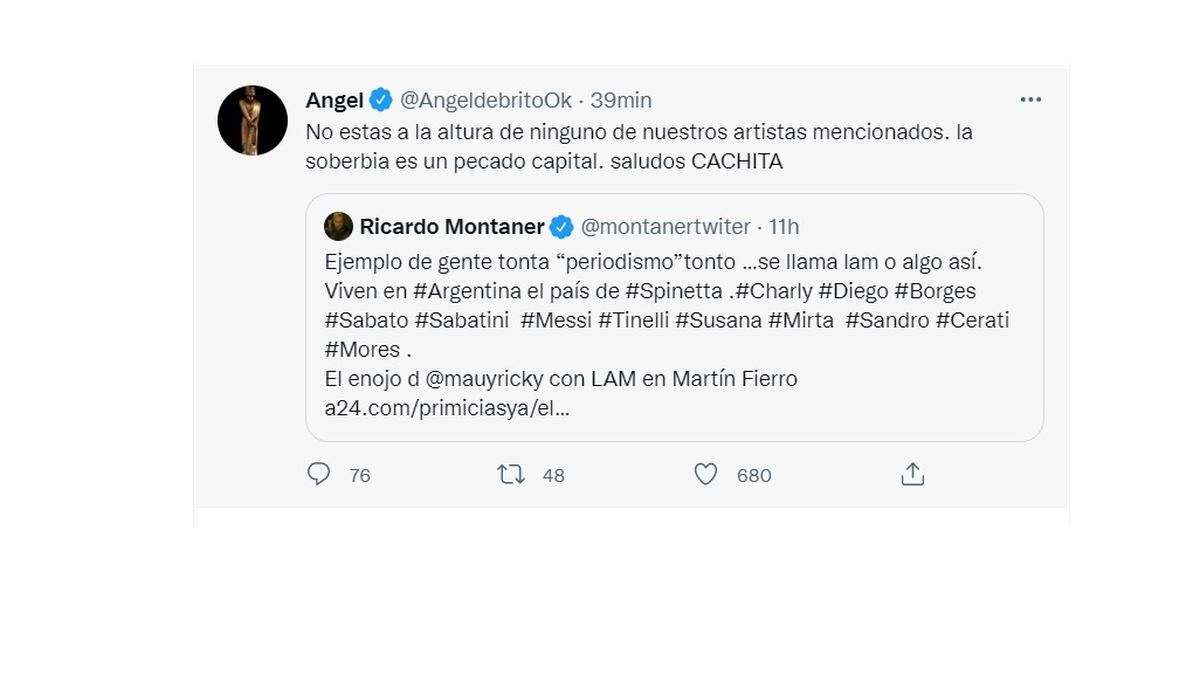Open the @AngeldebritoOk handle
The width and height of the screenshot is (1200, 675).
pyautogui.click(x=486, y=100)
